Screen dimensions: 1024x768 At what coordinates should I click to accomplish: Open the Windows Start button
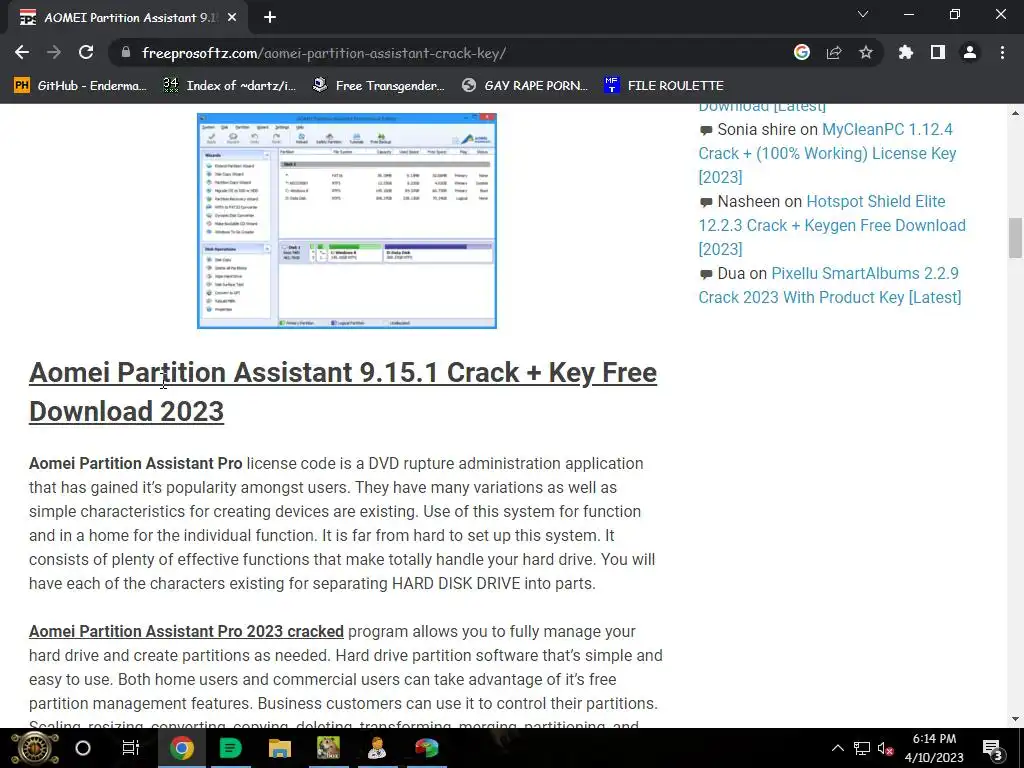pyautogui.click(x=35, y=748)
